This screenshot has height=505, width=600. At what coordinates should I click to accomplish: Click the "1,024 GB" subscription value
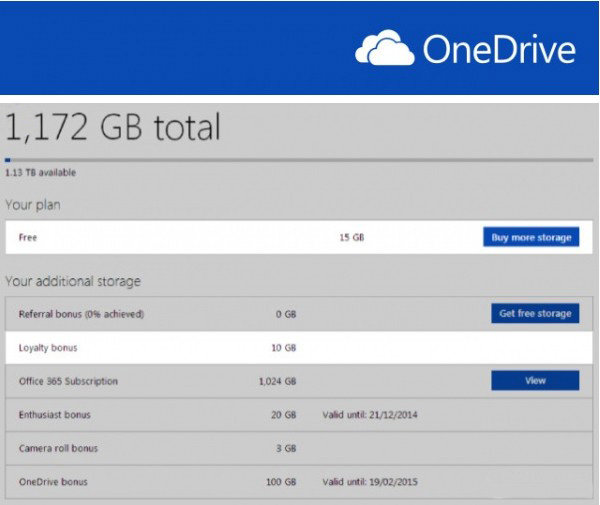[277, 381]
